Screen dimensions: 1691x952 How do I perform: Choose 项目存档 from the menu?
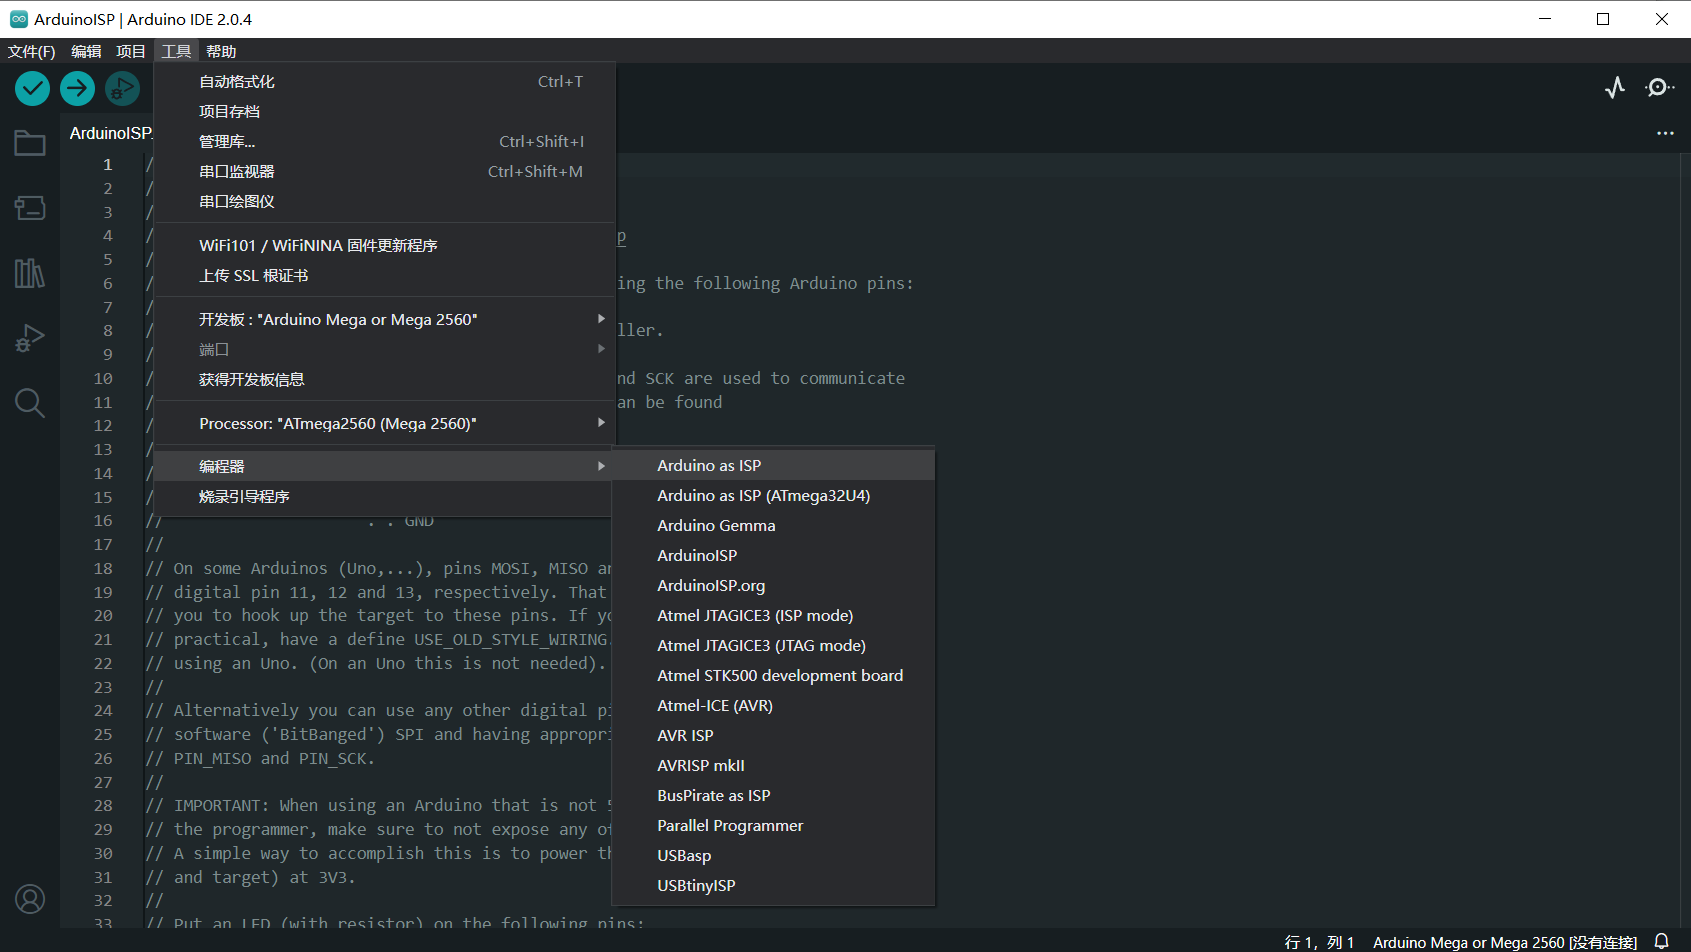tap(385, 112)
